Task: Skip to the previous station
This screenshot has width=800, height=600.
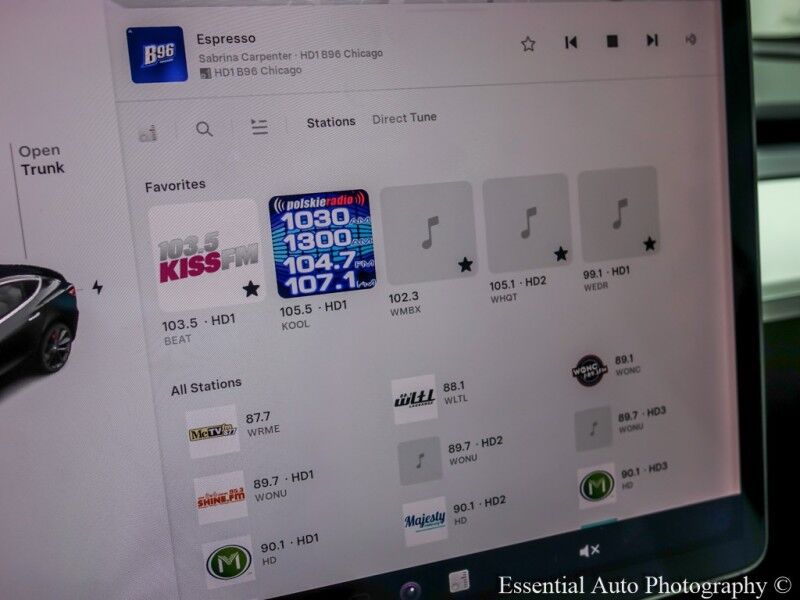Action: (x=571, y=42)
